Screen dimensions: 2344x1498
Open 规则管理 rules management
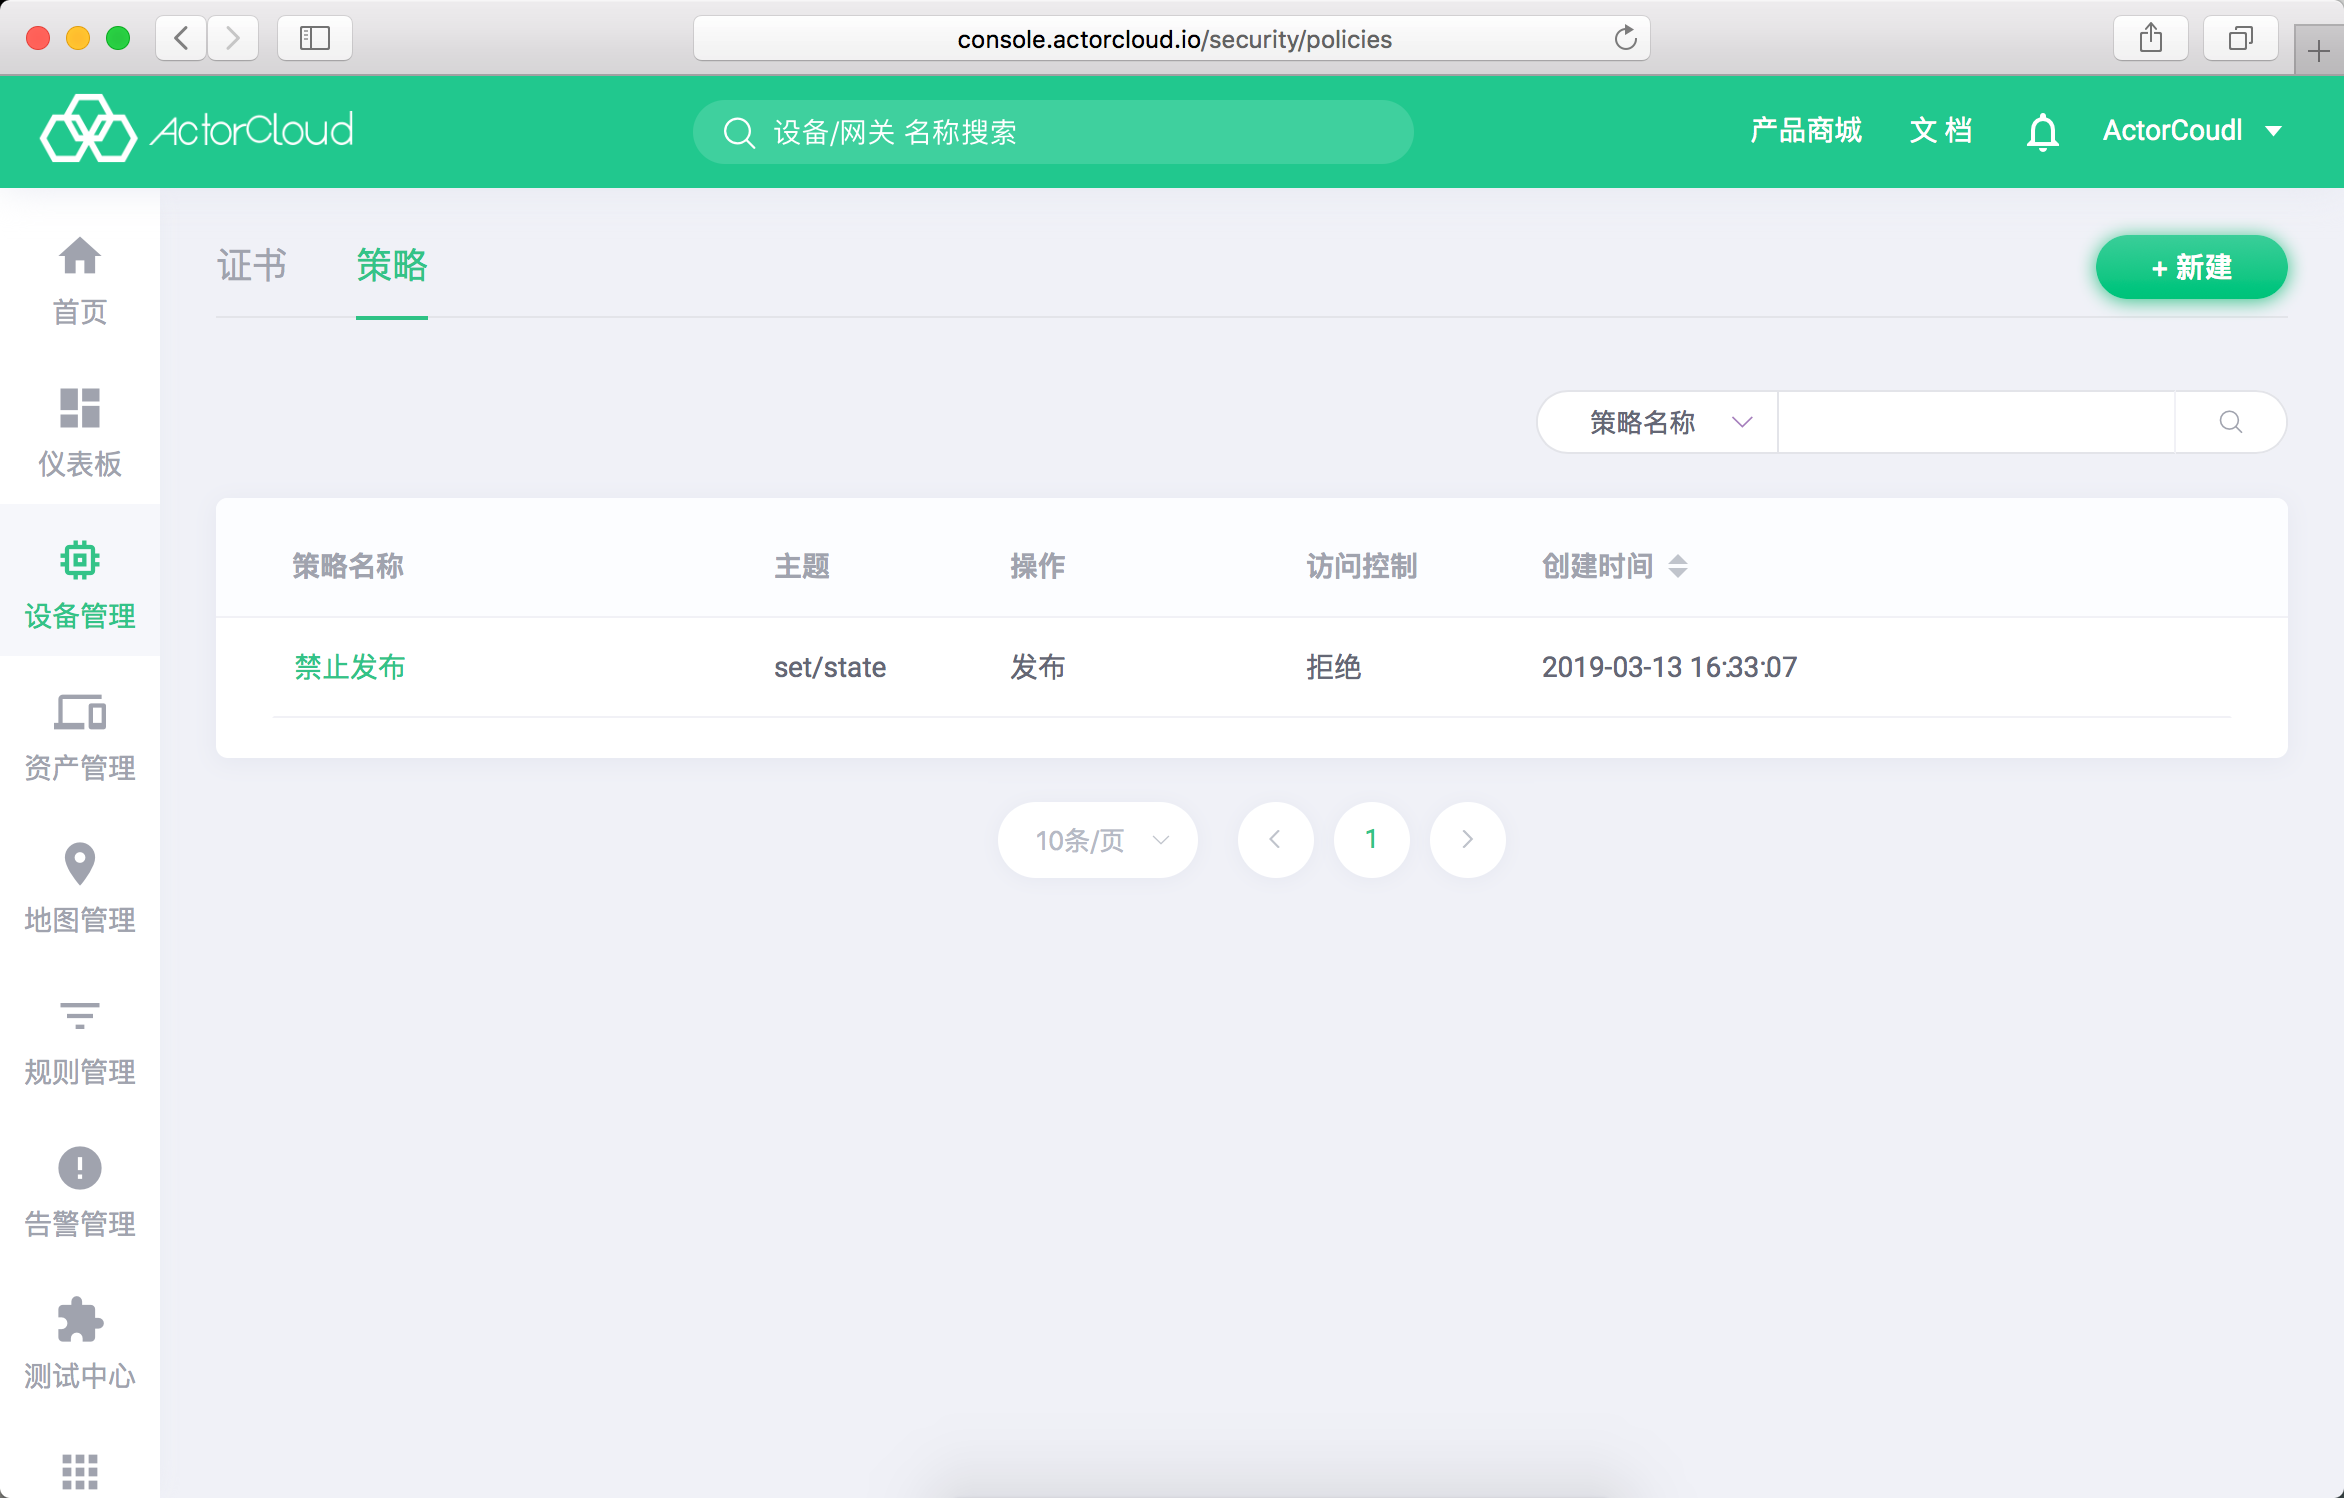coord(80,1041)
